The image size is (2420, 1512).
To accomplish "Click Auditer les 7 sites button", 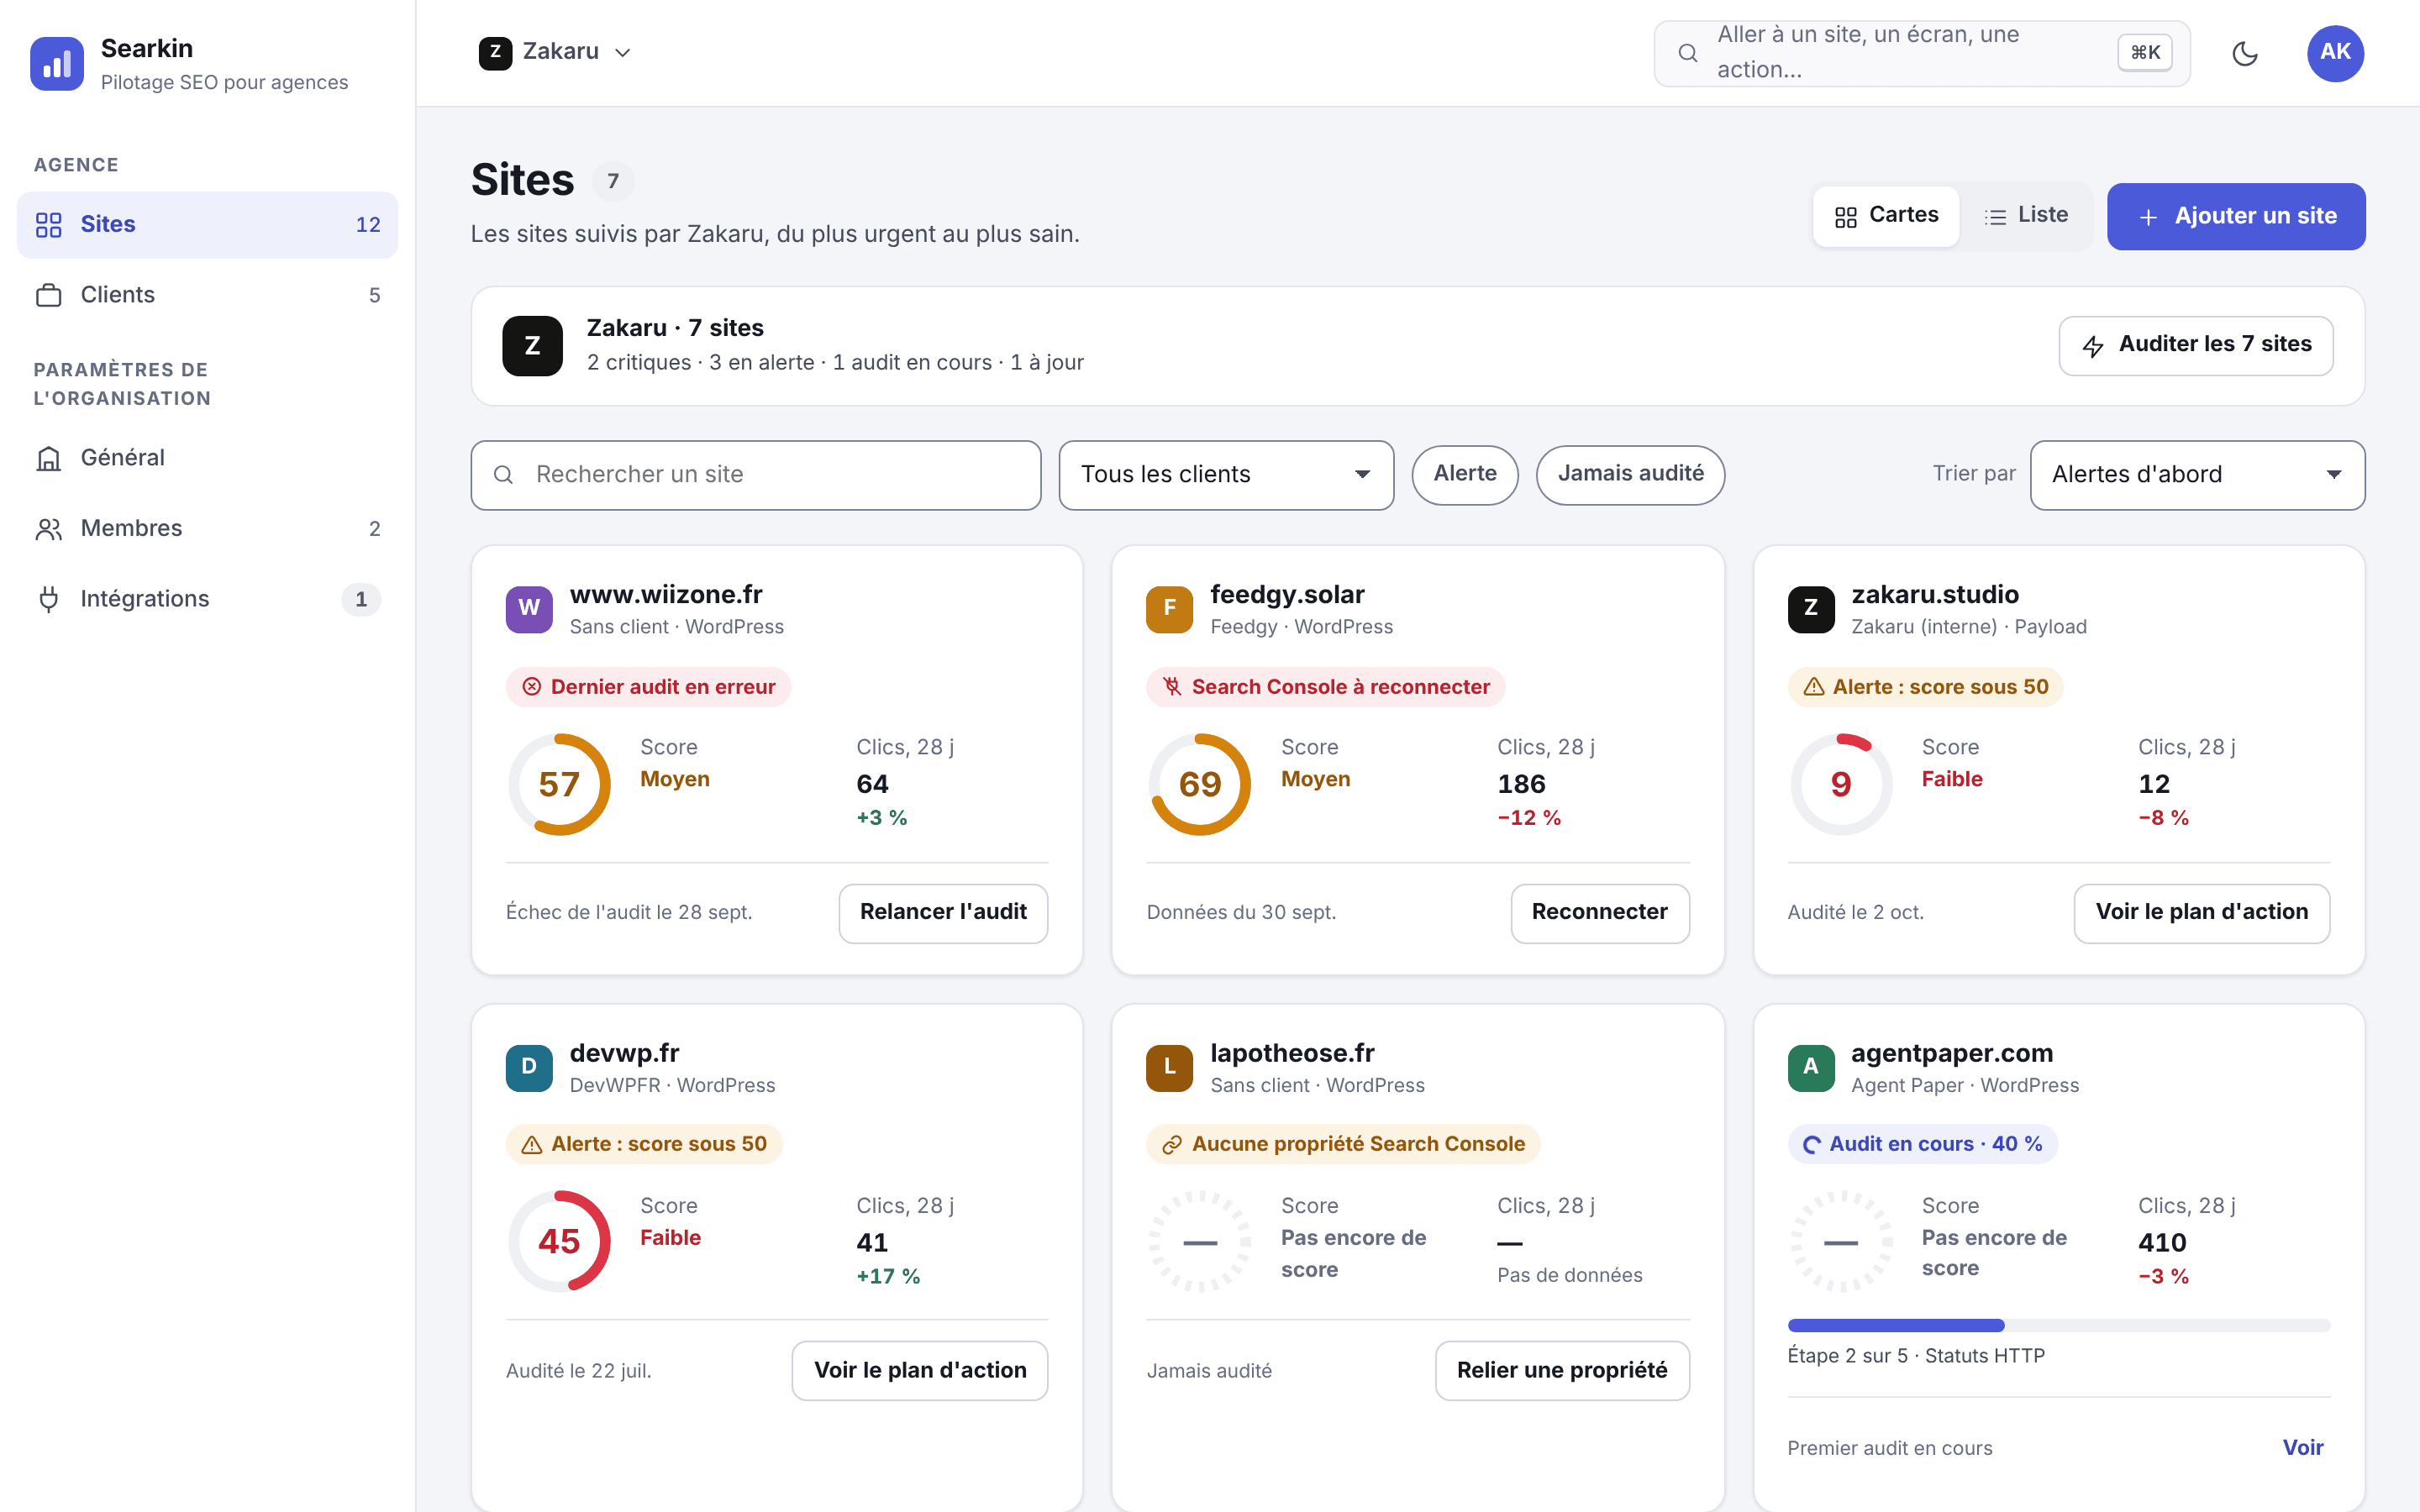I will 2196,345.
